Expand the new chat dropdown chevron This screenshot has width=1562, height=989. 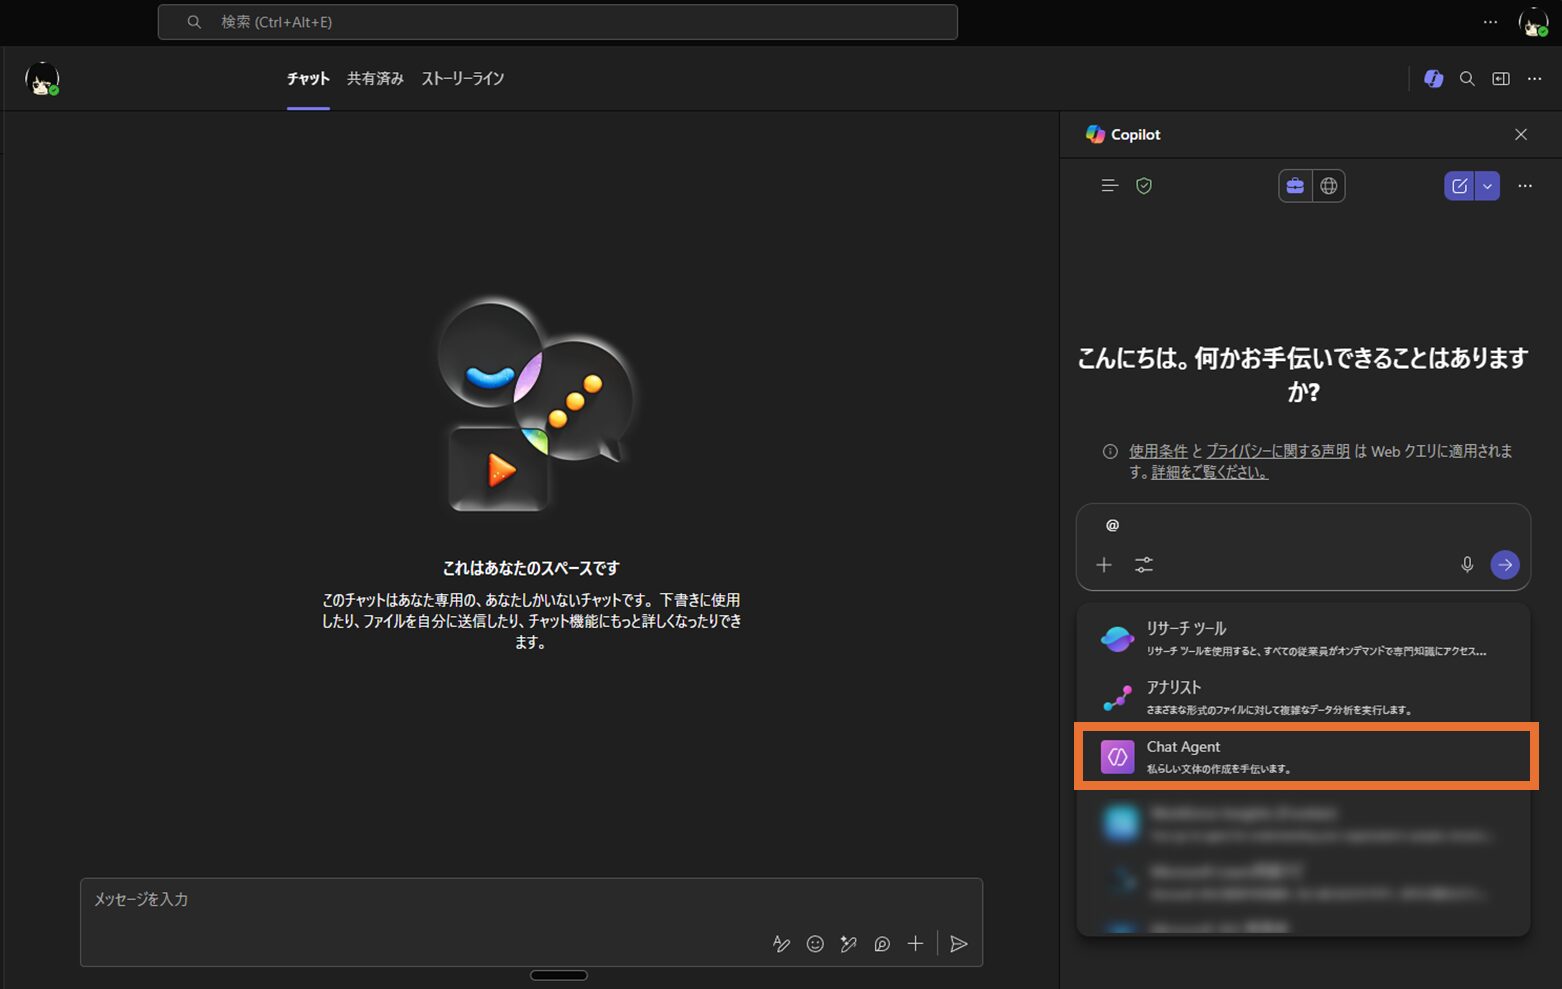click(1487, 186)
